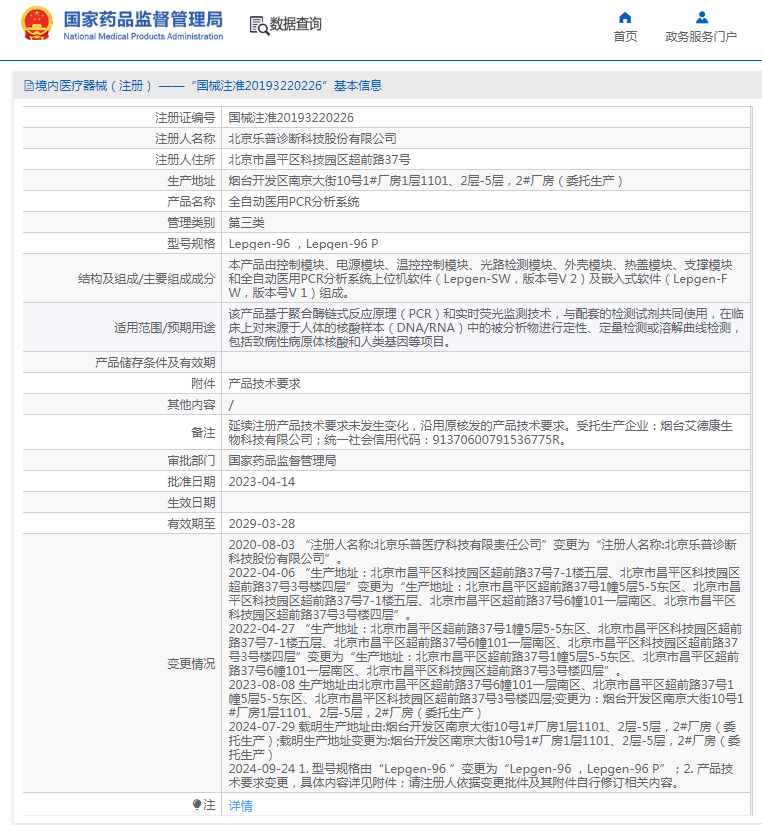This screenshot has width=762, height=825.
Task: Open the 政务服务门户 link
Action: [701, 36]
